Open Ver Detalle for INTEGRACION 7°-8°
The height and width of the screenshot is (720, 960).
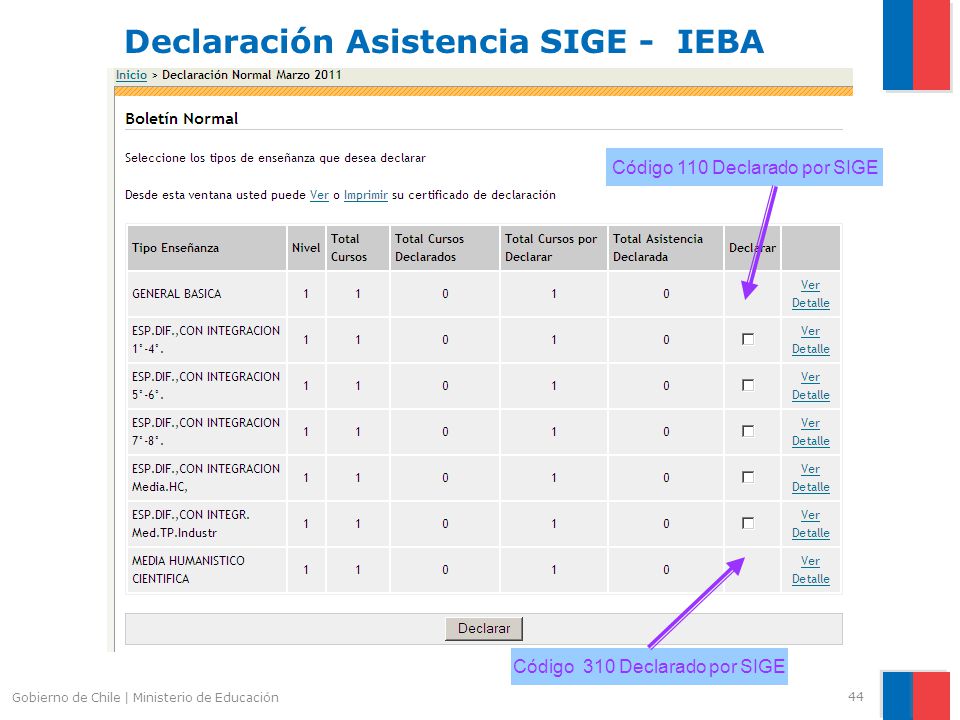pyautogui.click(x=811, y=432)
